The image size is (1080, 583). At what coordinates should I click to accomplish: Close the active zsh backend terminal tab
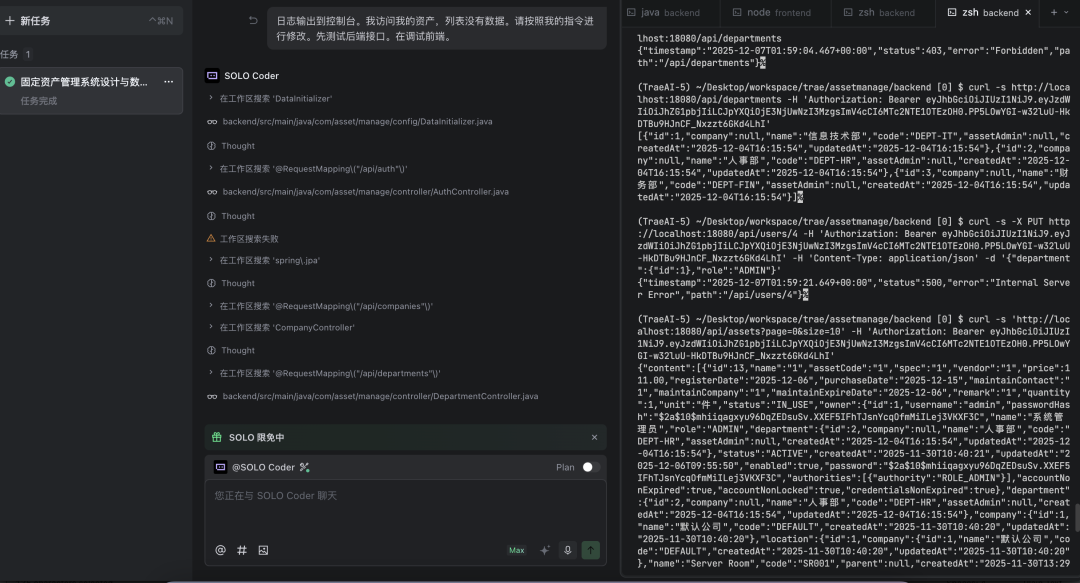(1028, 12)
